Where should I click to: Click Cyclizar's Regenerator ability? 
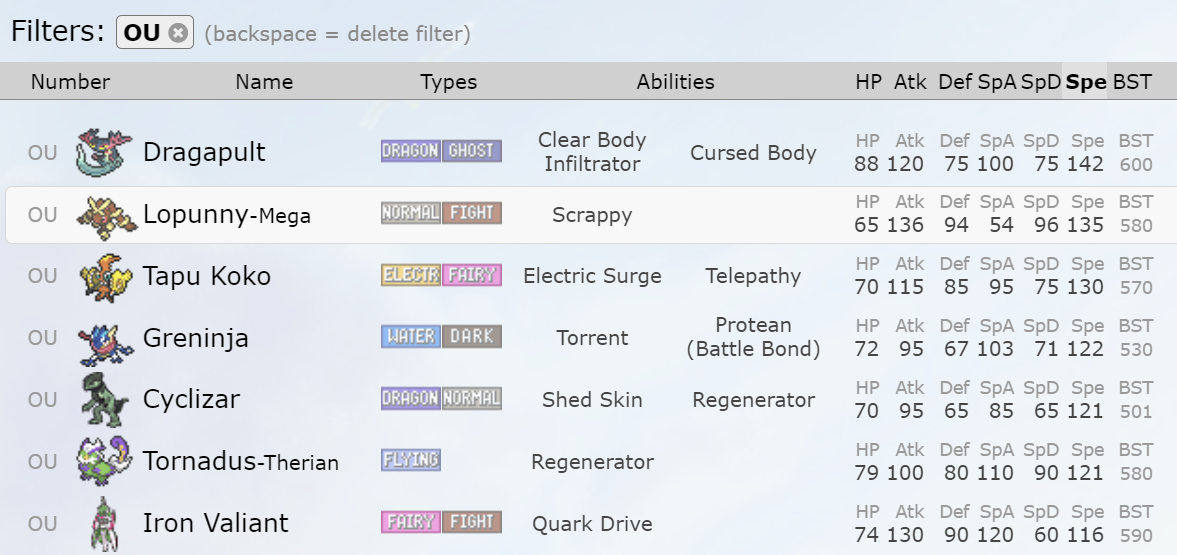click(x=753, y=400)
